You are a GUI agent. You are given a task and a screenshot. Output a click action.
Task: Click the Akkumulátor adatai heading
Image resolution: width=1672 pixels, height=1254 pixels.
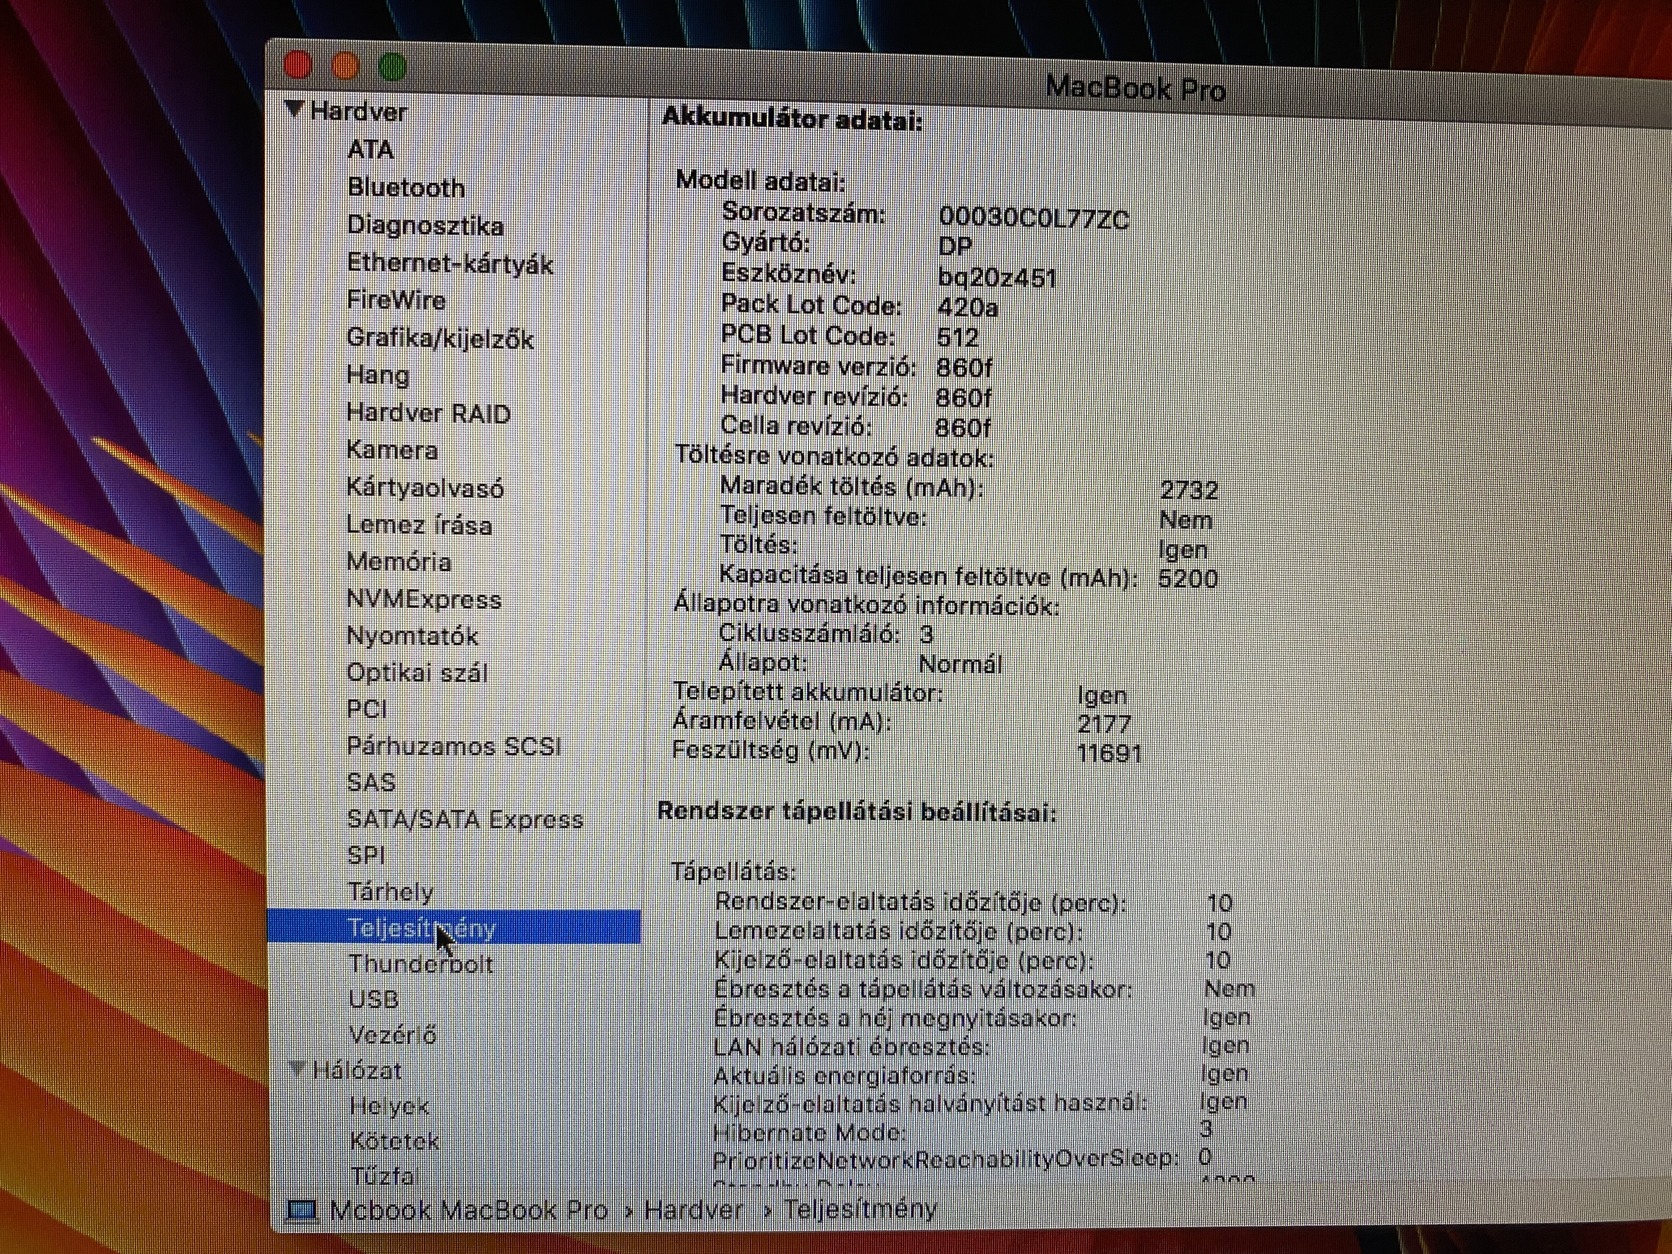792,119
